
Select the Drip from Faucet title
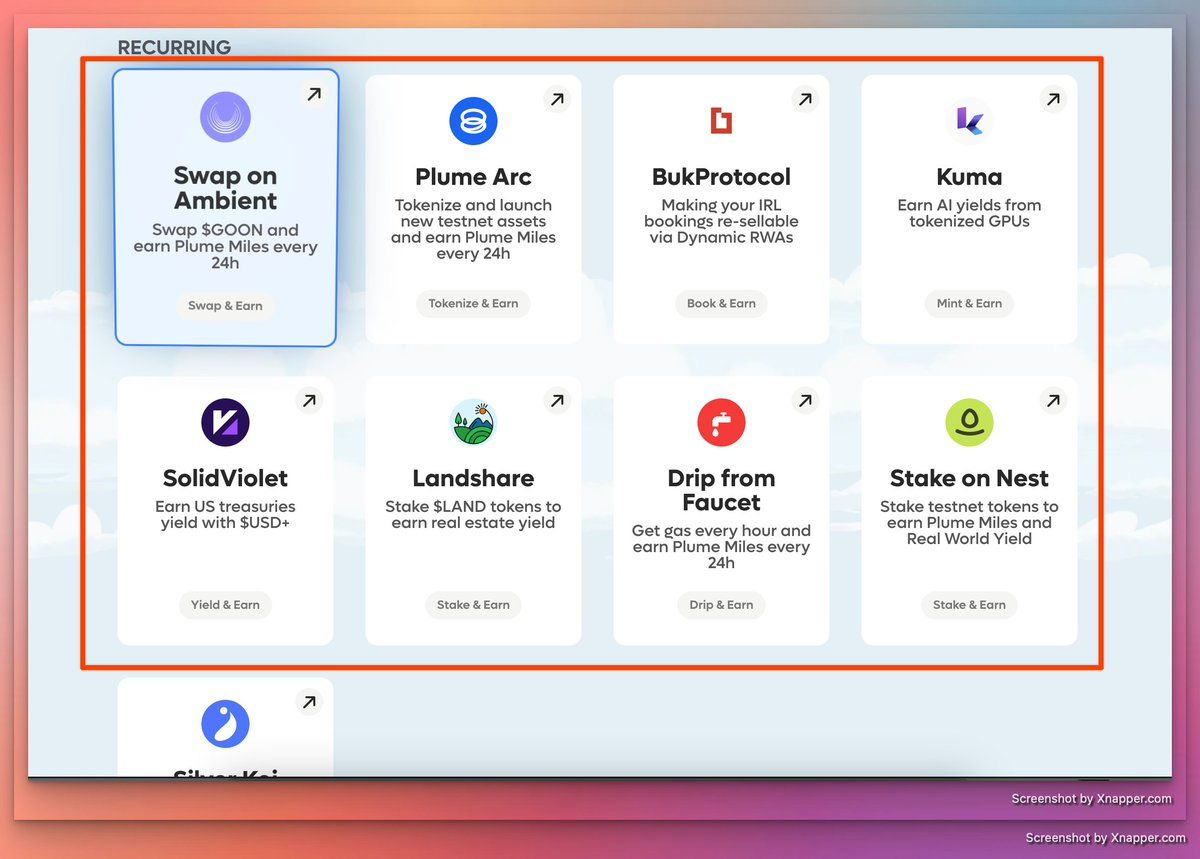click(x=721, y=490)
